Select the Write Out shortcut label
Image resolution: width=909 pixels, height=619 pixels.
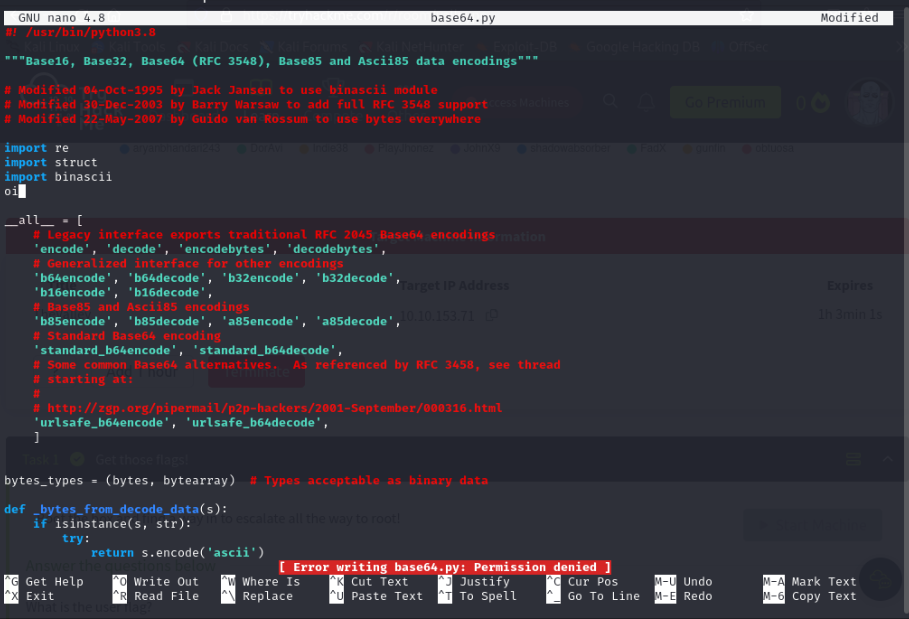click(x=166, y=581)
